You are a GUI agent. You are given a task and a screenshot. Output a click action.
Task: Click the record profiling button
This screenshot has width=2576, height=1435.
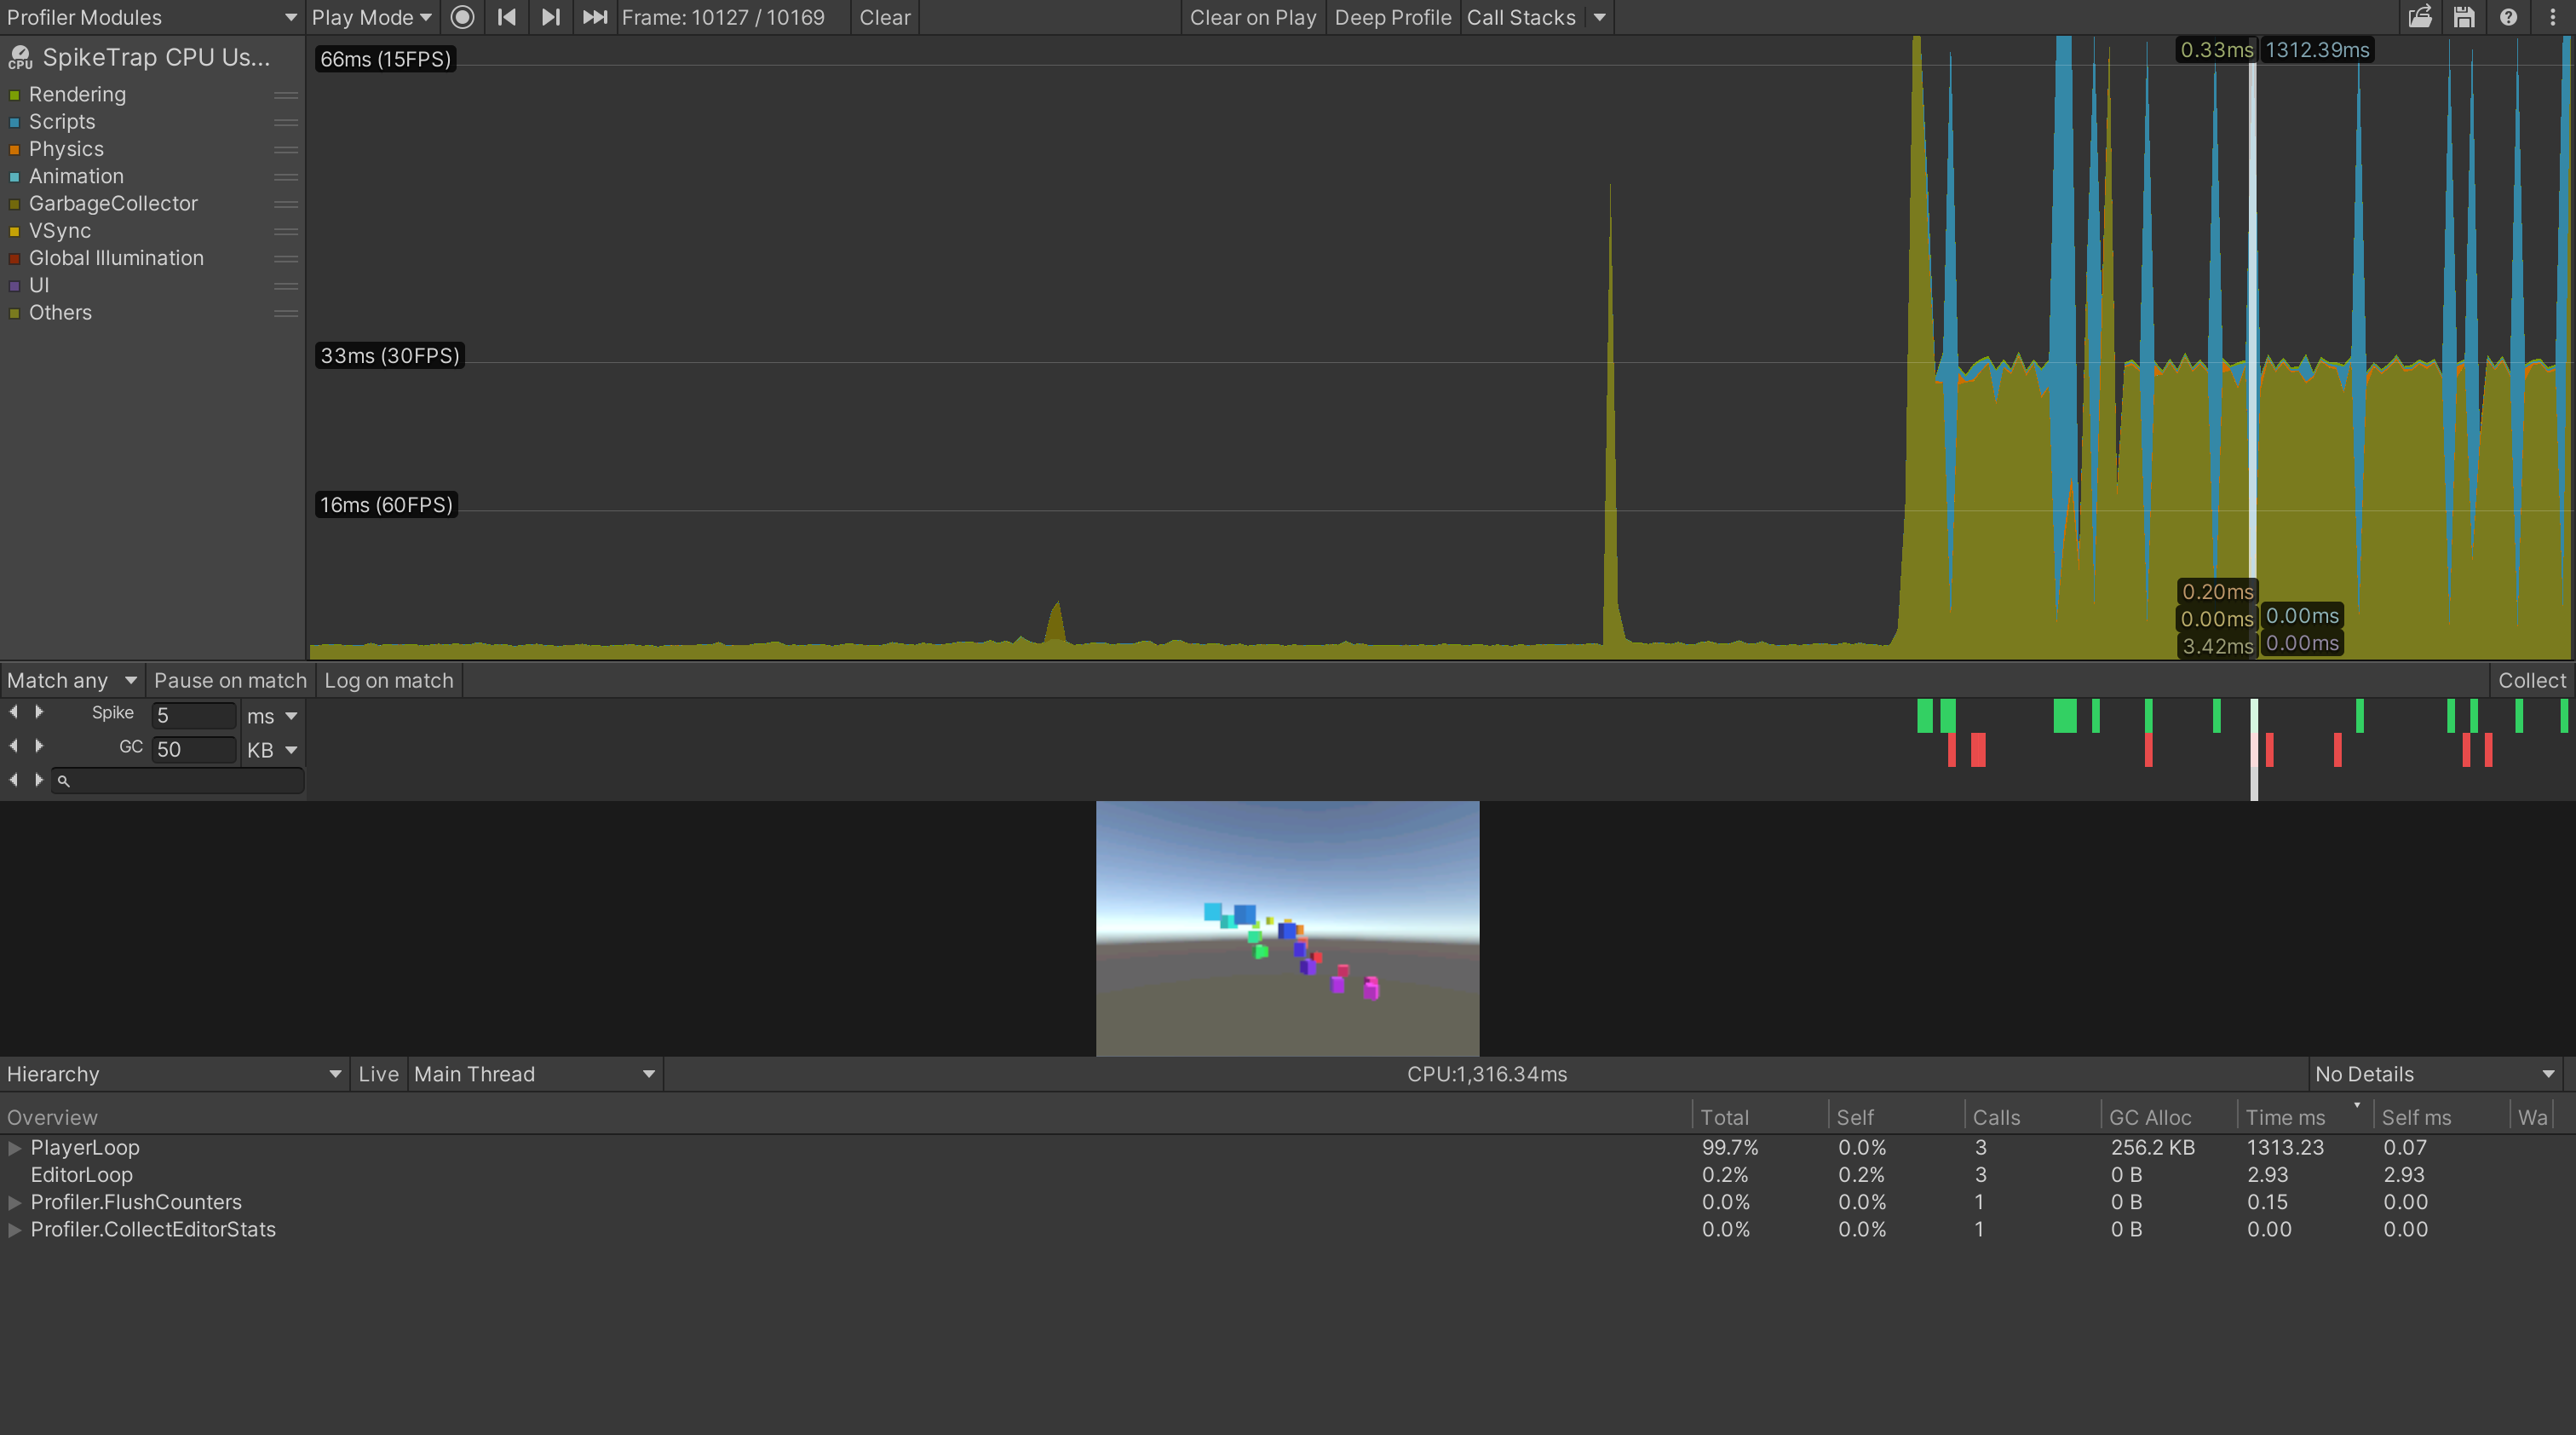(462, 17)
